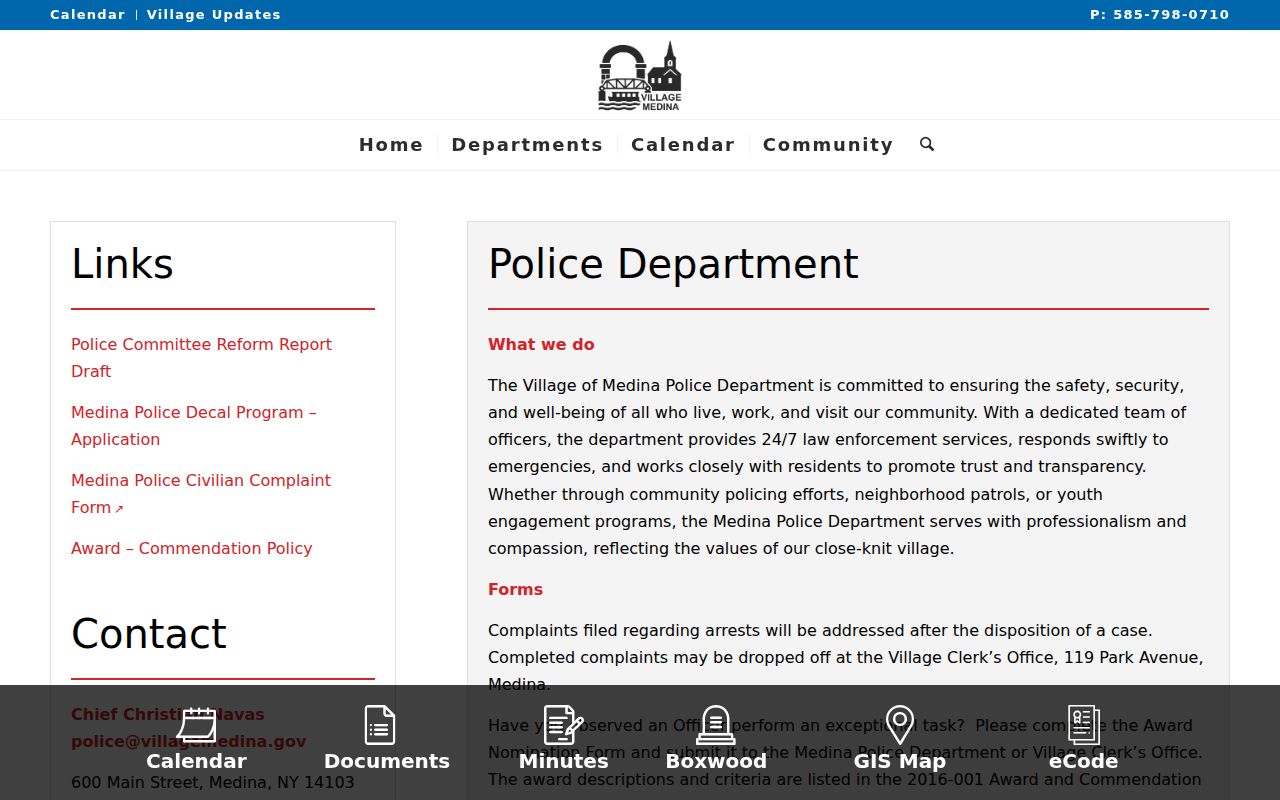
Task: Go to Home in main navigation
Action: pyautogui.click(x=391, y=145)
